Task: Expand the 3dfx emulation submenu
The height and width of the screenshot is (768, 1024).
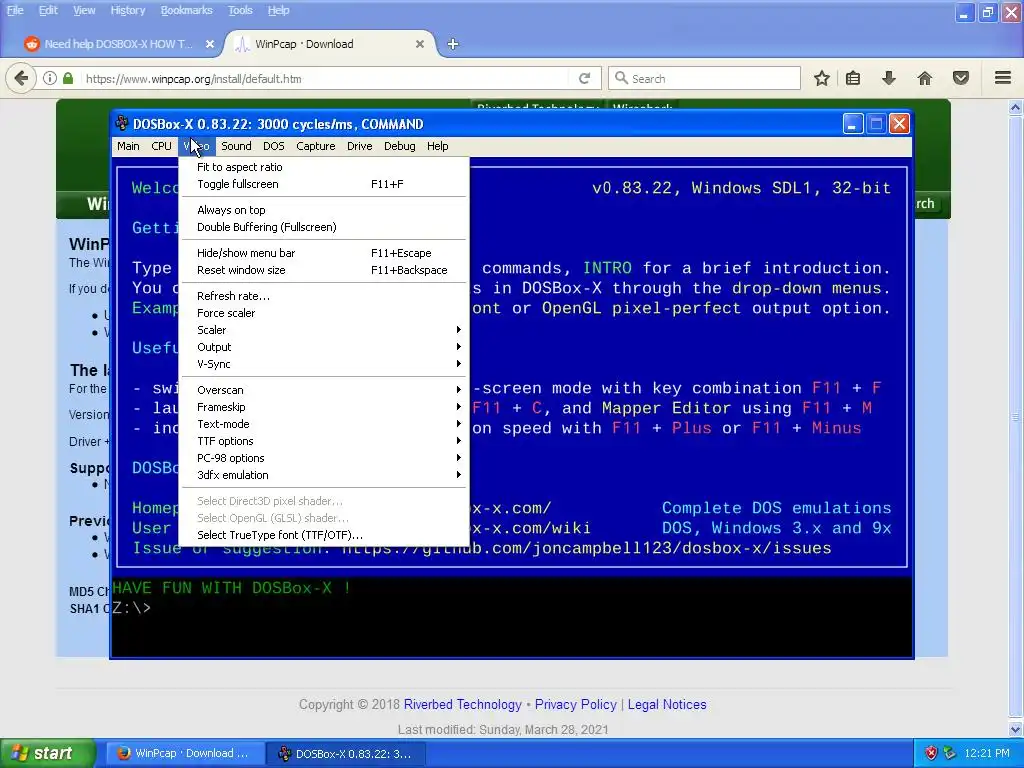Action: click(x=324, y=475)
